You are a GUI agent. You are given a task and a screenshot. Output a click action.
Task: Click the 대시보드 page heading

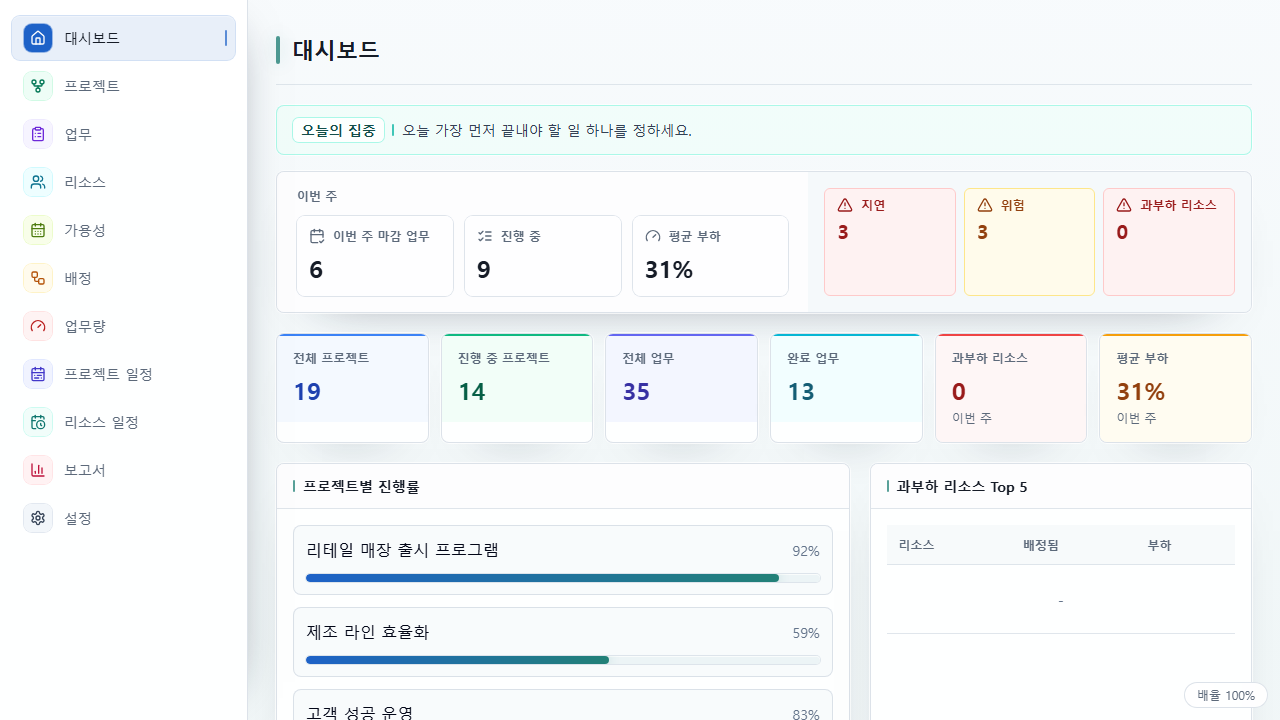click(336, 50)
